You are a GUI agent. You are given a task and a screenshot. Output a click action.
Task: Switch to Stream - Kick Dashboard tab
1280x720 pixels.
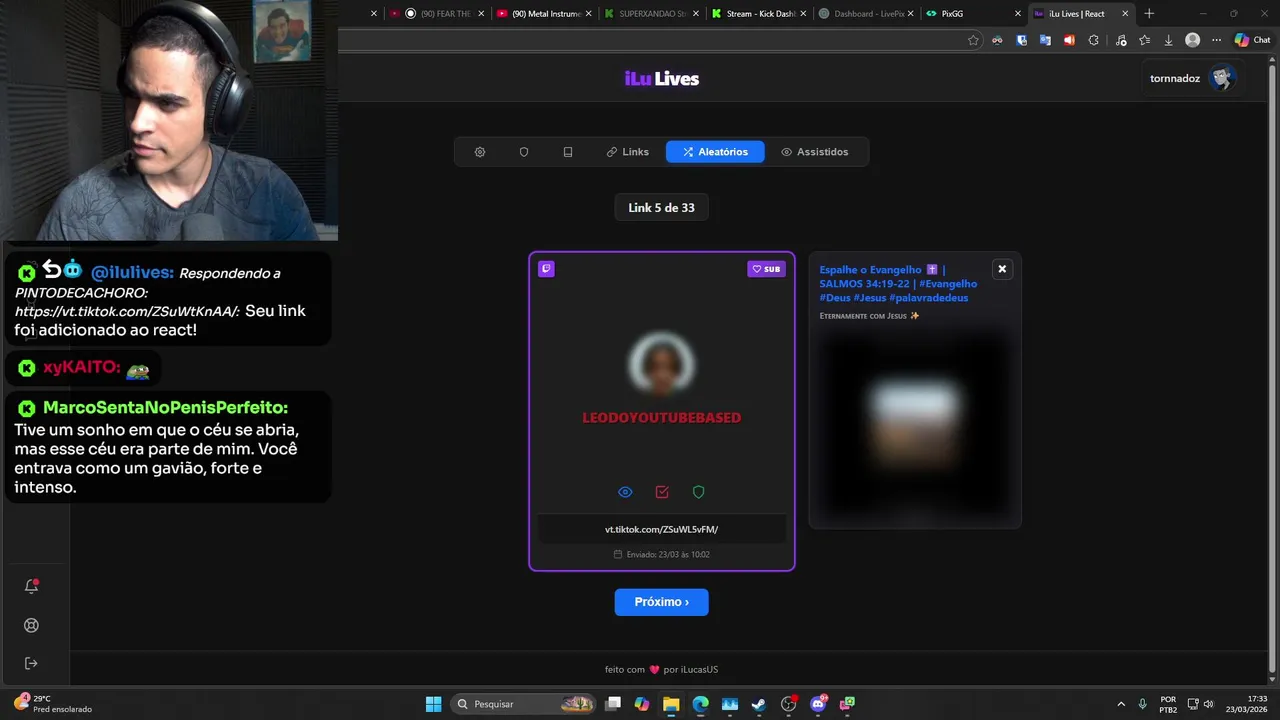click(758, 13)
